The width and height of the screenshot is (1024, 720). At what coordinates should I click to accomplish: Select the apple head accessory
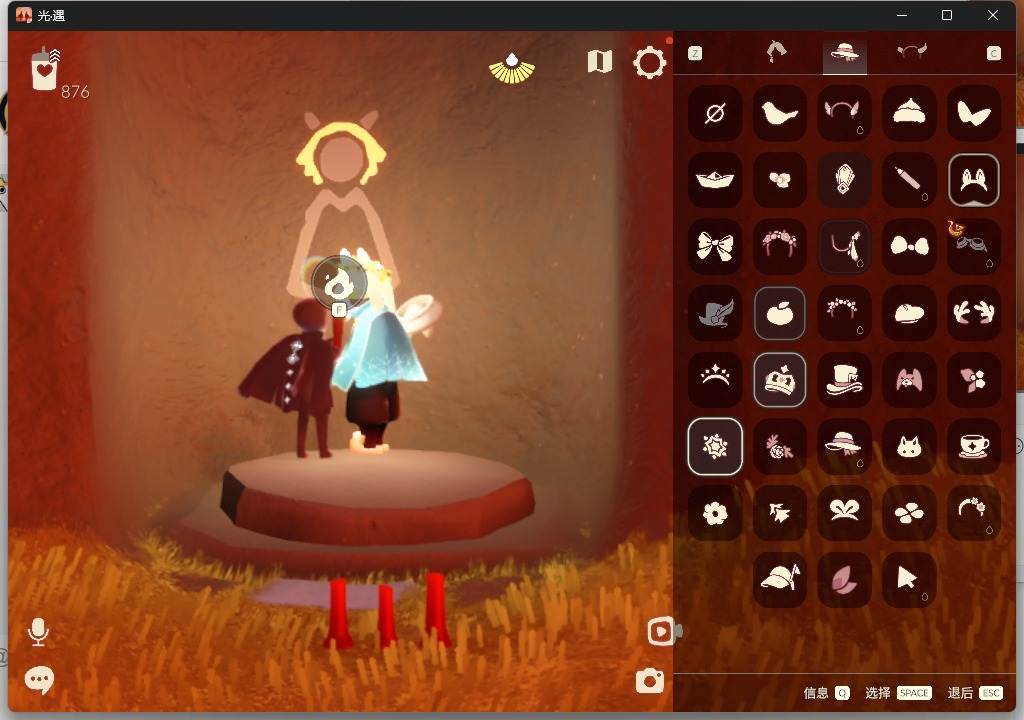click(780, 314)
